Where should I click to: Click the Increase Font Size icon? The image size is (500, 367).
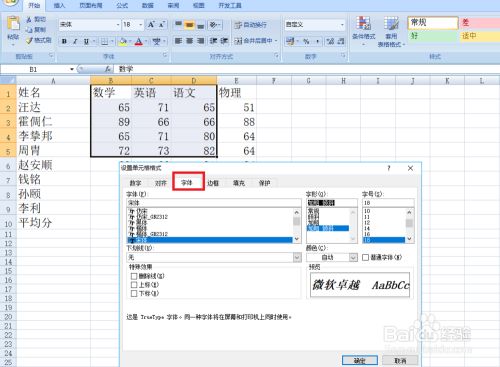(151, 25)
